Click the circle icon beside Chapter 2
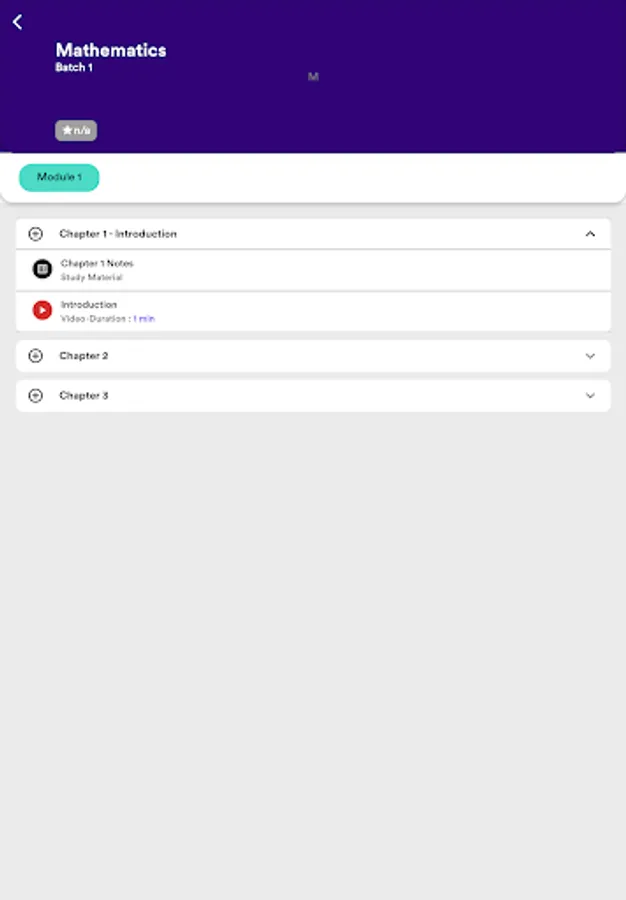 tap(36, 356)
